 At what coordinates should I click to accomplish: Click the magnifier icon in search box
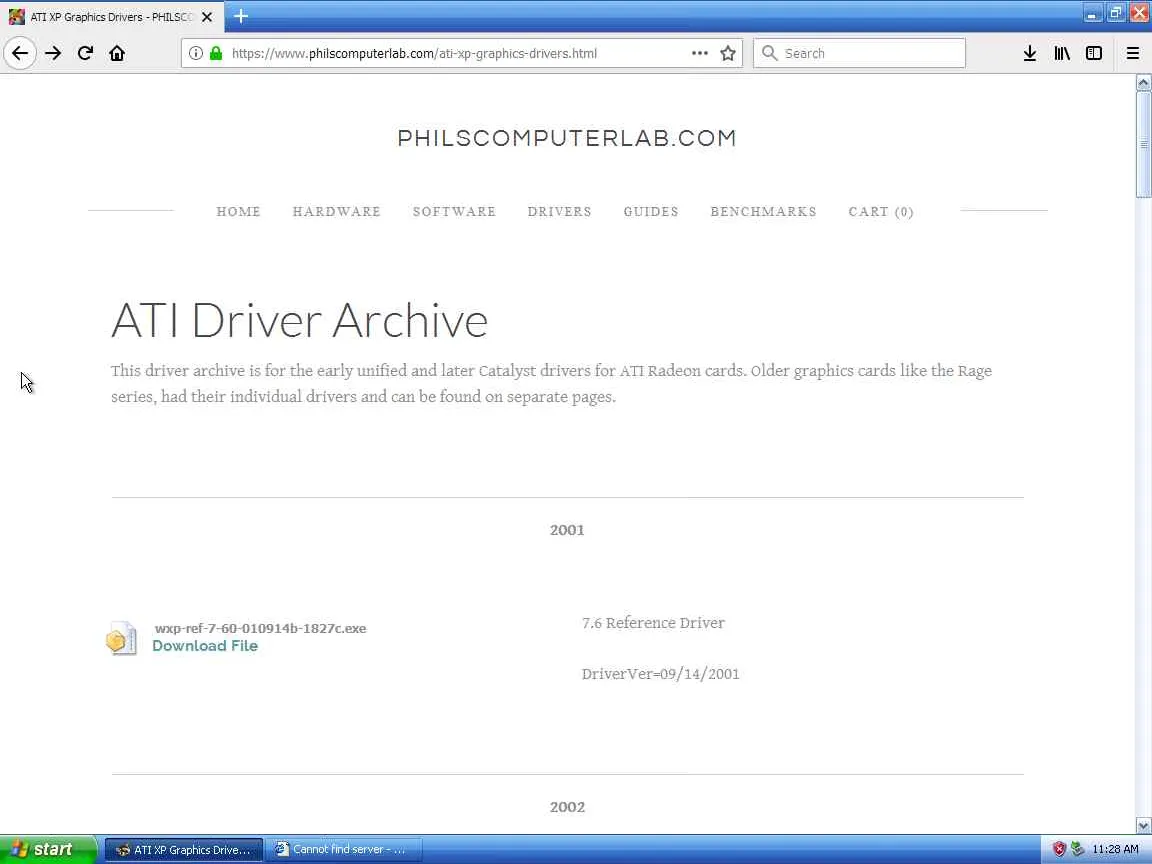(x=769, y=53)
